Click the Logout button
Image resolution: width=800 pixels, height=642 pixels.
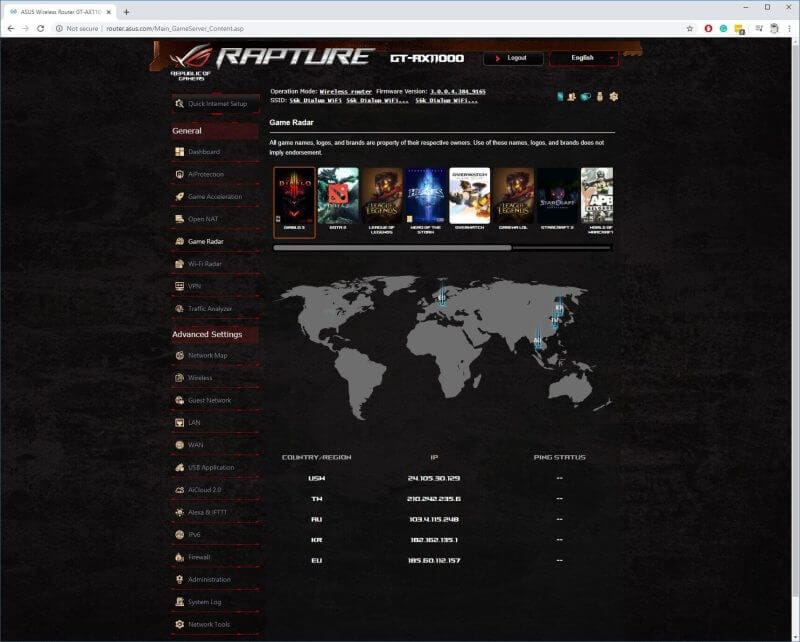513,58
